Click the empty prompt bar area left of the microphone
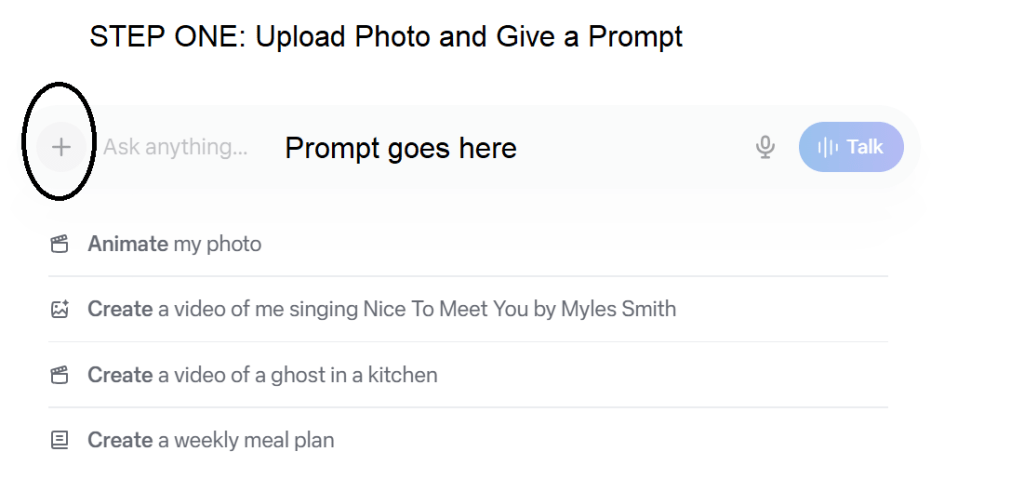 coord(640,147)
